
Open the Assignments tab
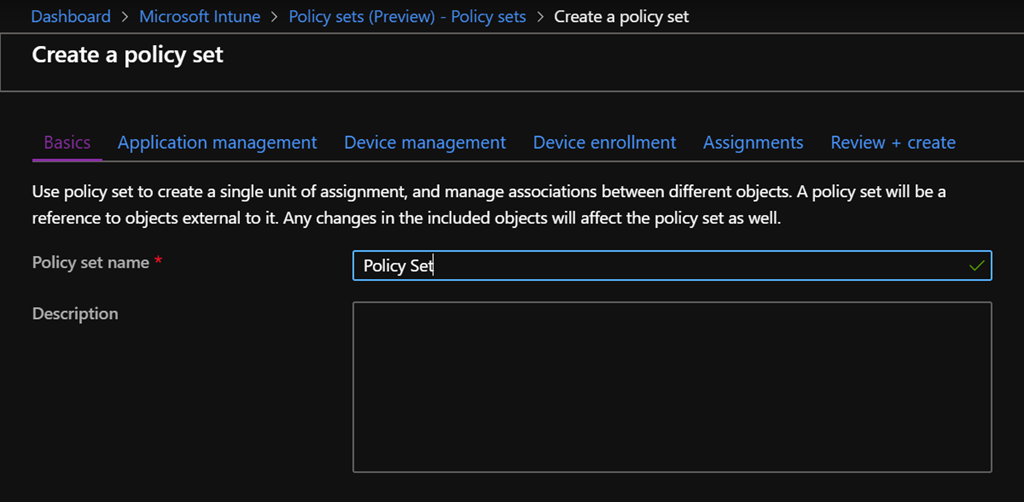753,142
